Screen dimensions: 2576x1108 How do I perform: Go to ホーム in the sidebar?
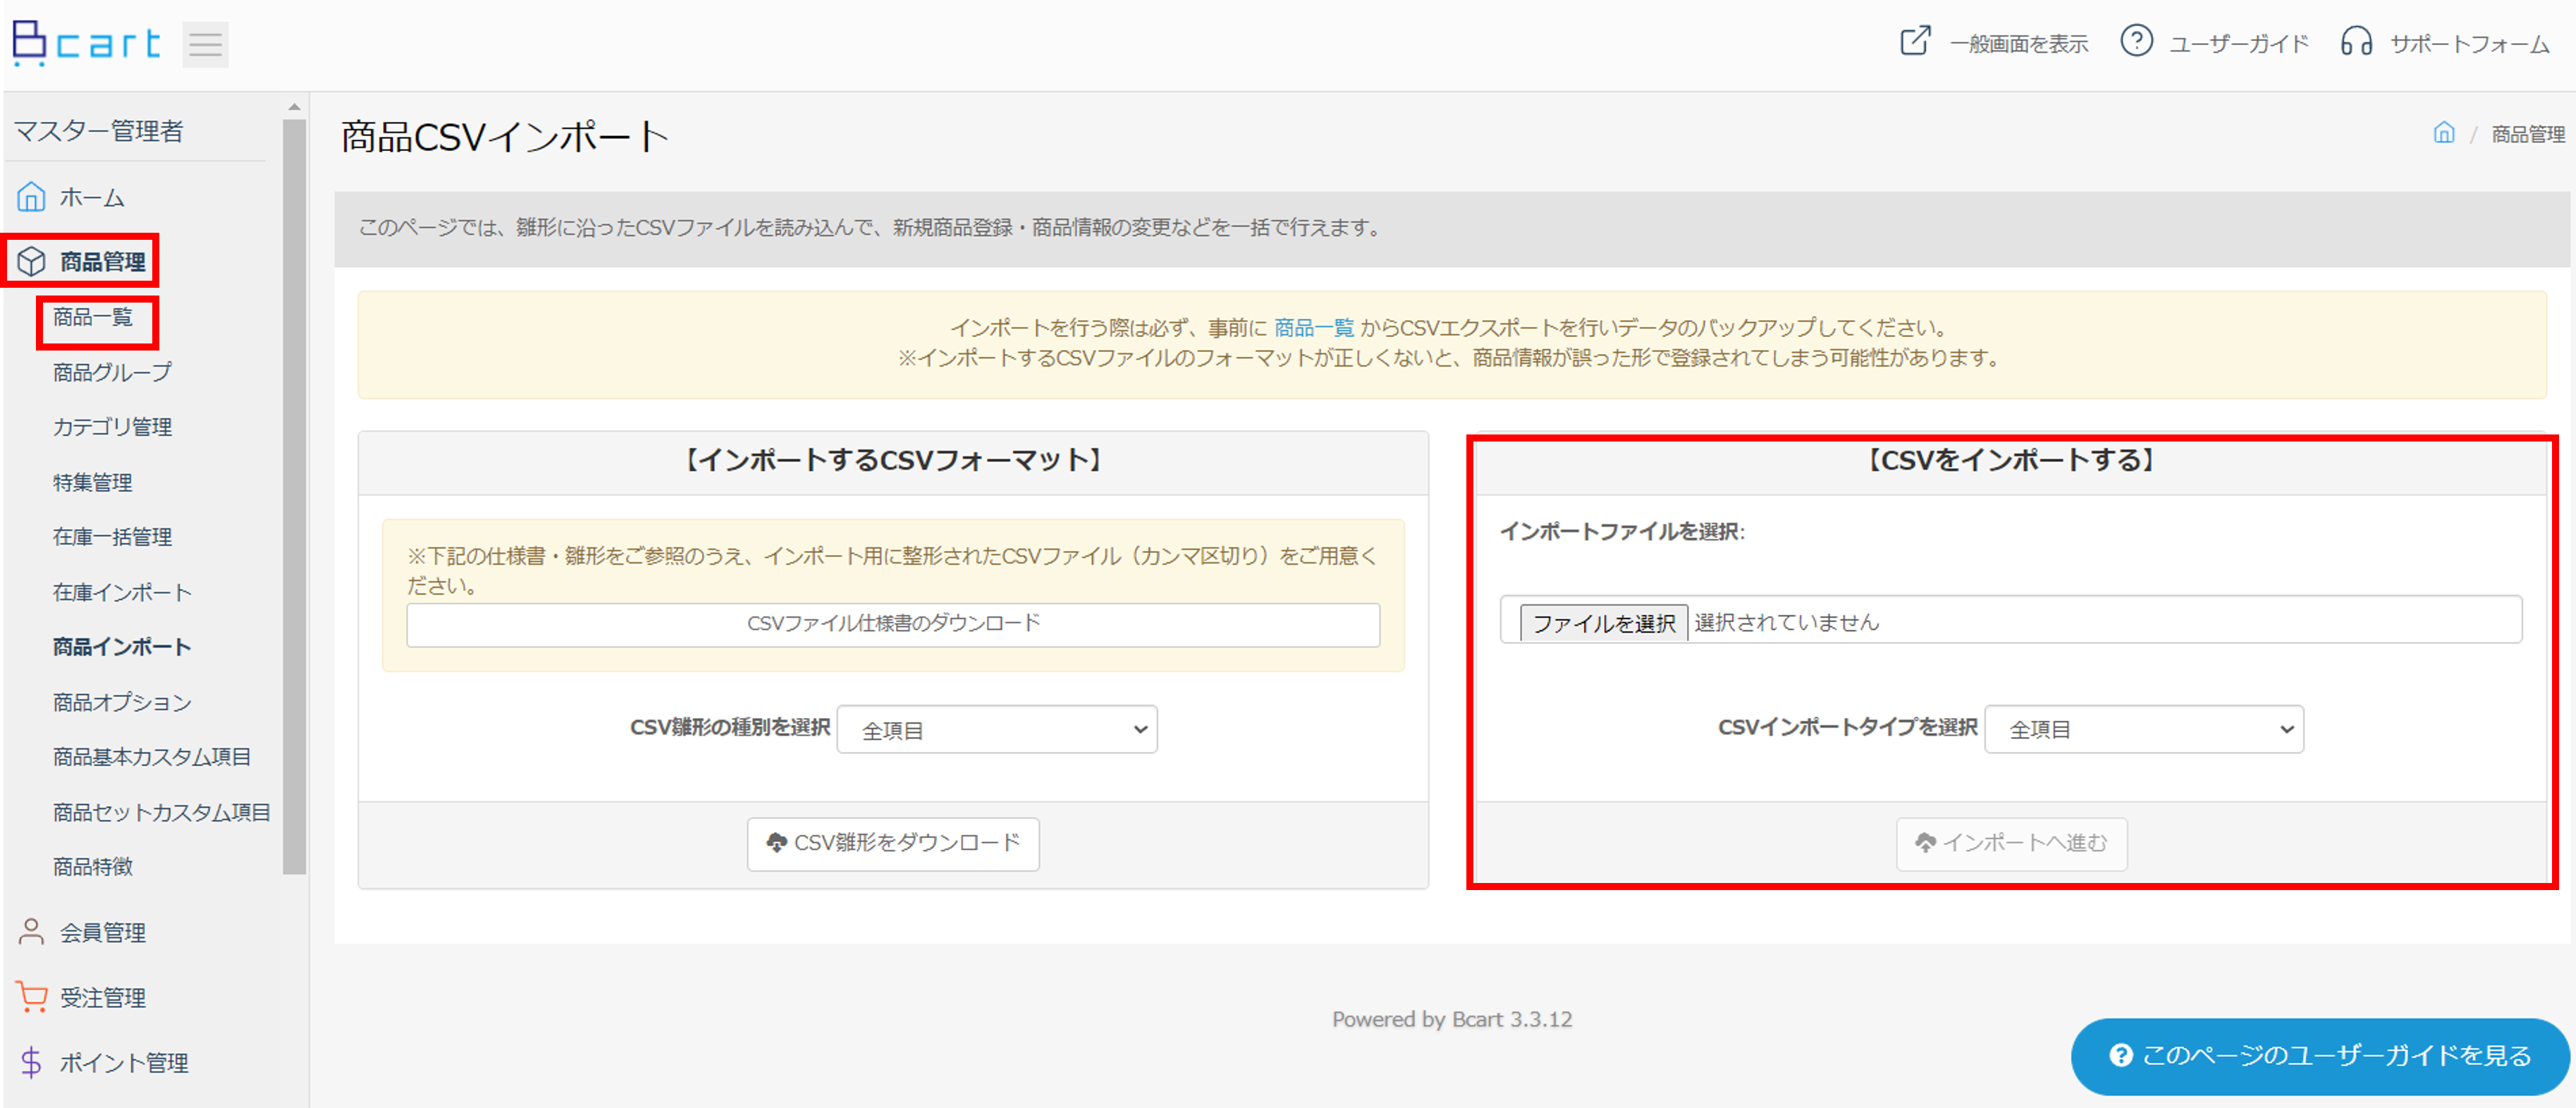pyautogui.click(x=92, y=198)
